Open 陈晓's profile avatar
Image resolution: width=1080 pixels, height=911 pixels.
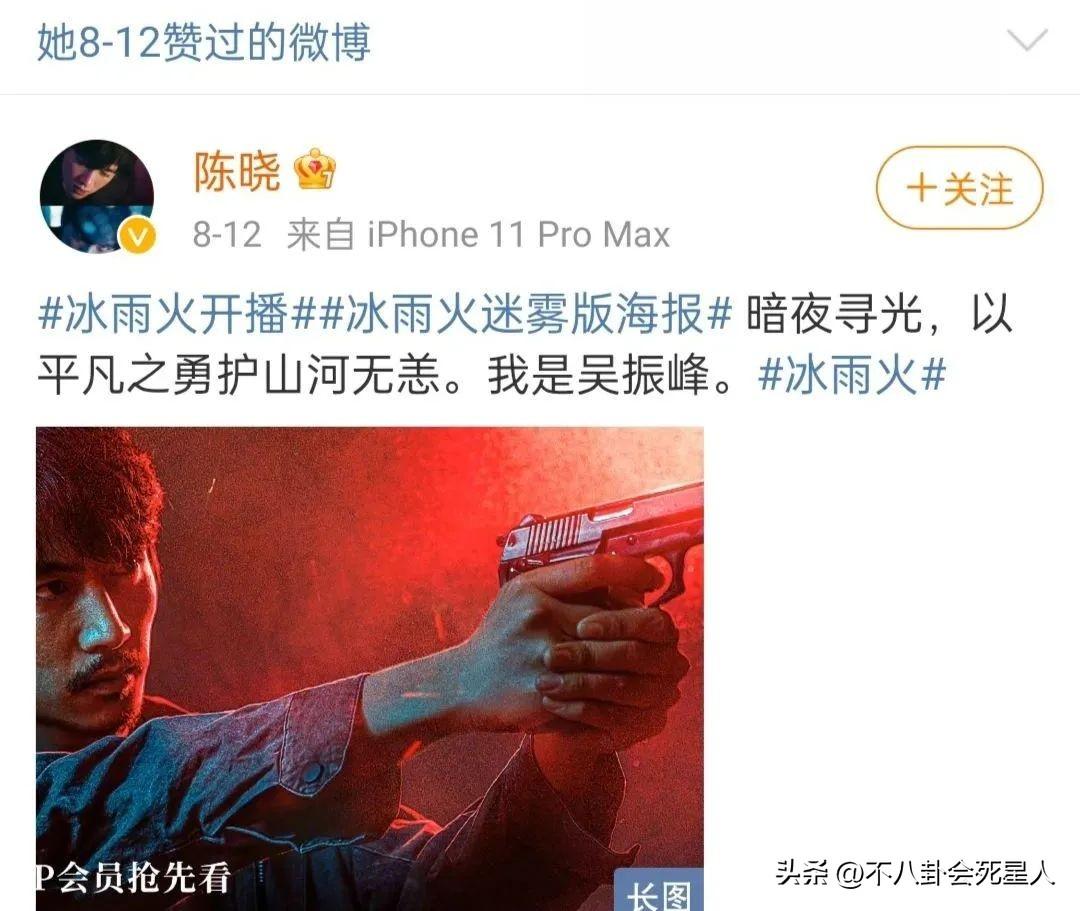pyautogui.click(x=97, y=196)
